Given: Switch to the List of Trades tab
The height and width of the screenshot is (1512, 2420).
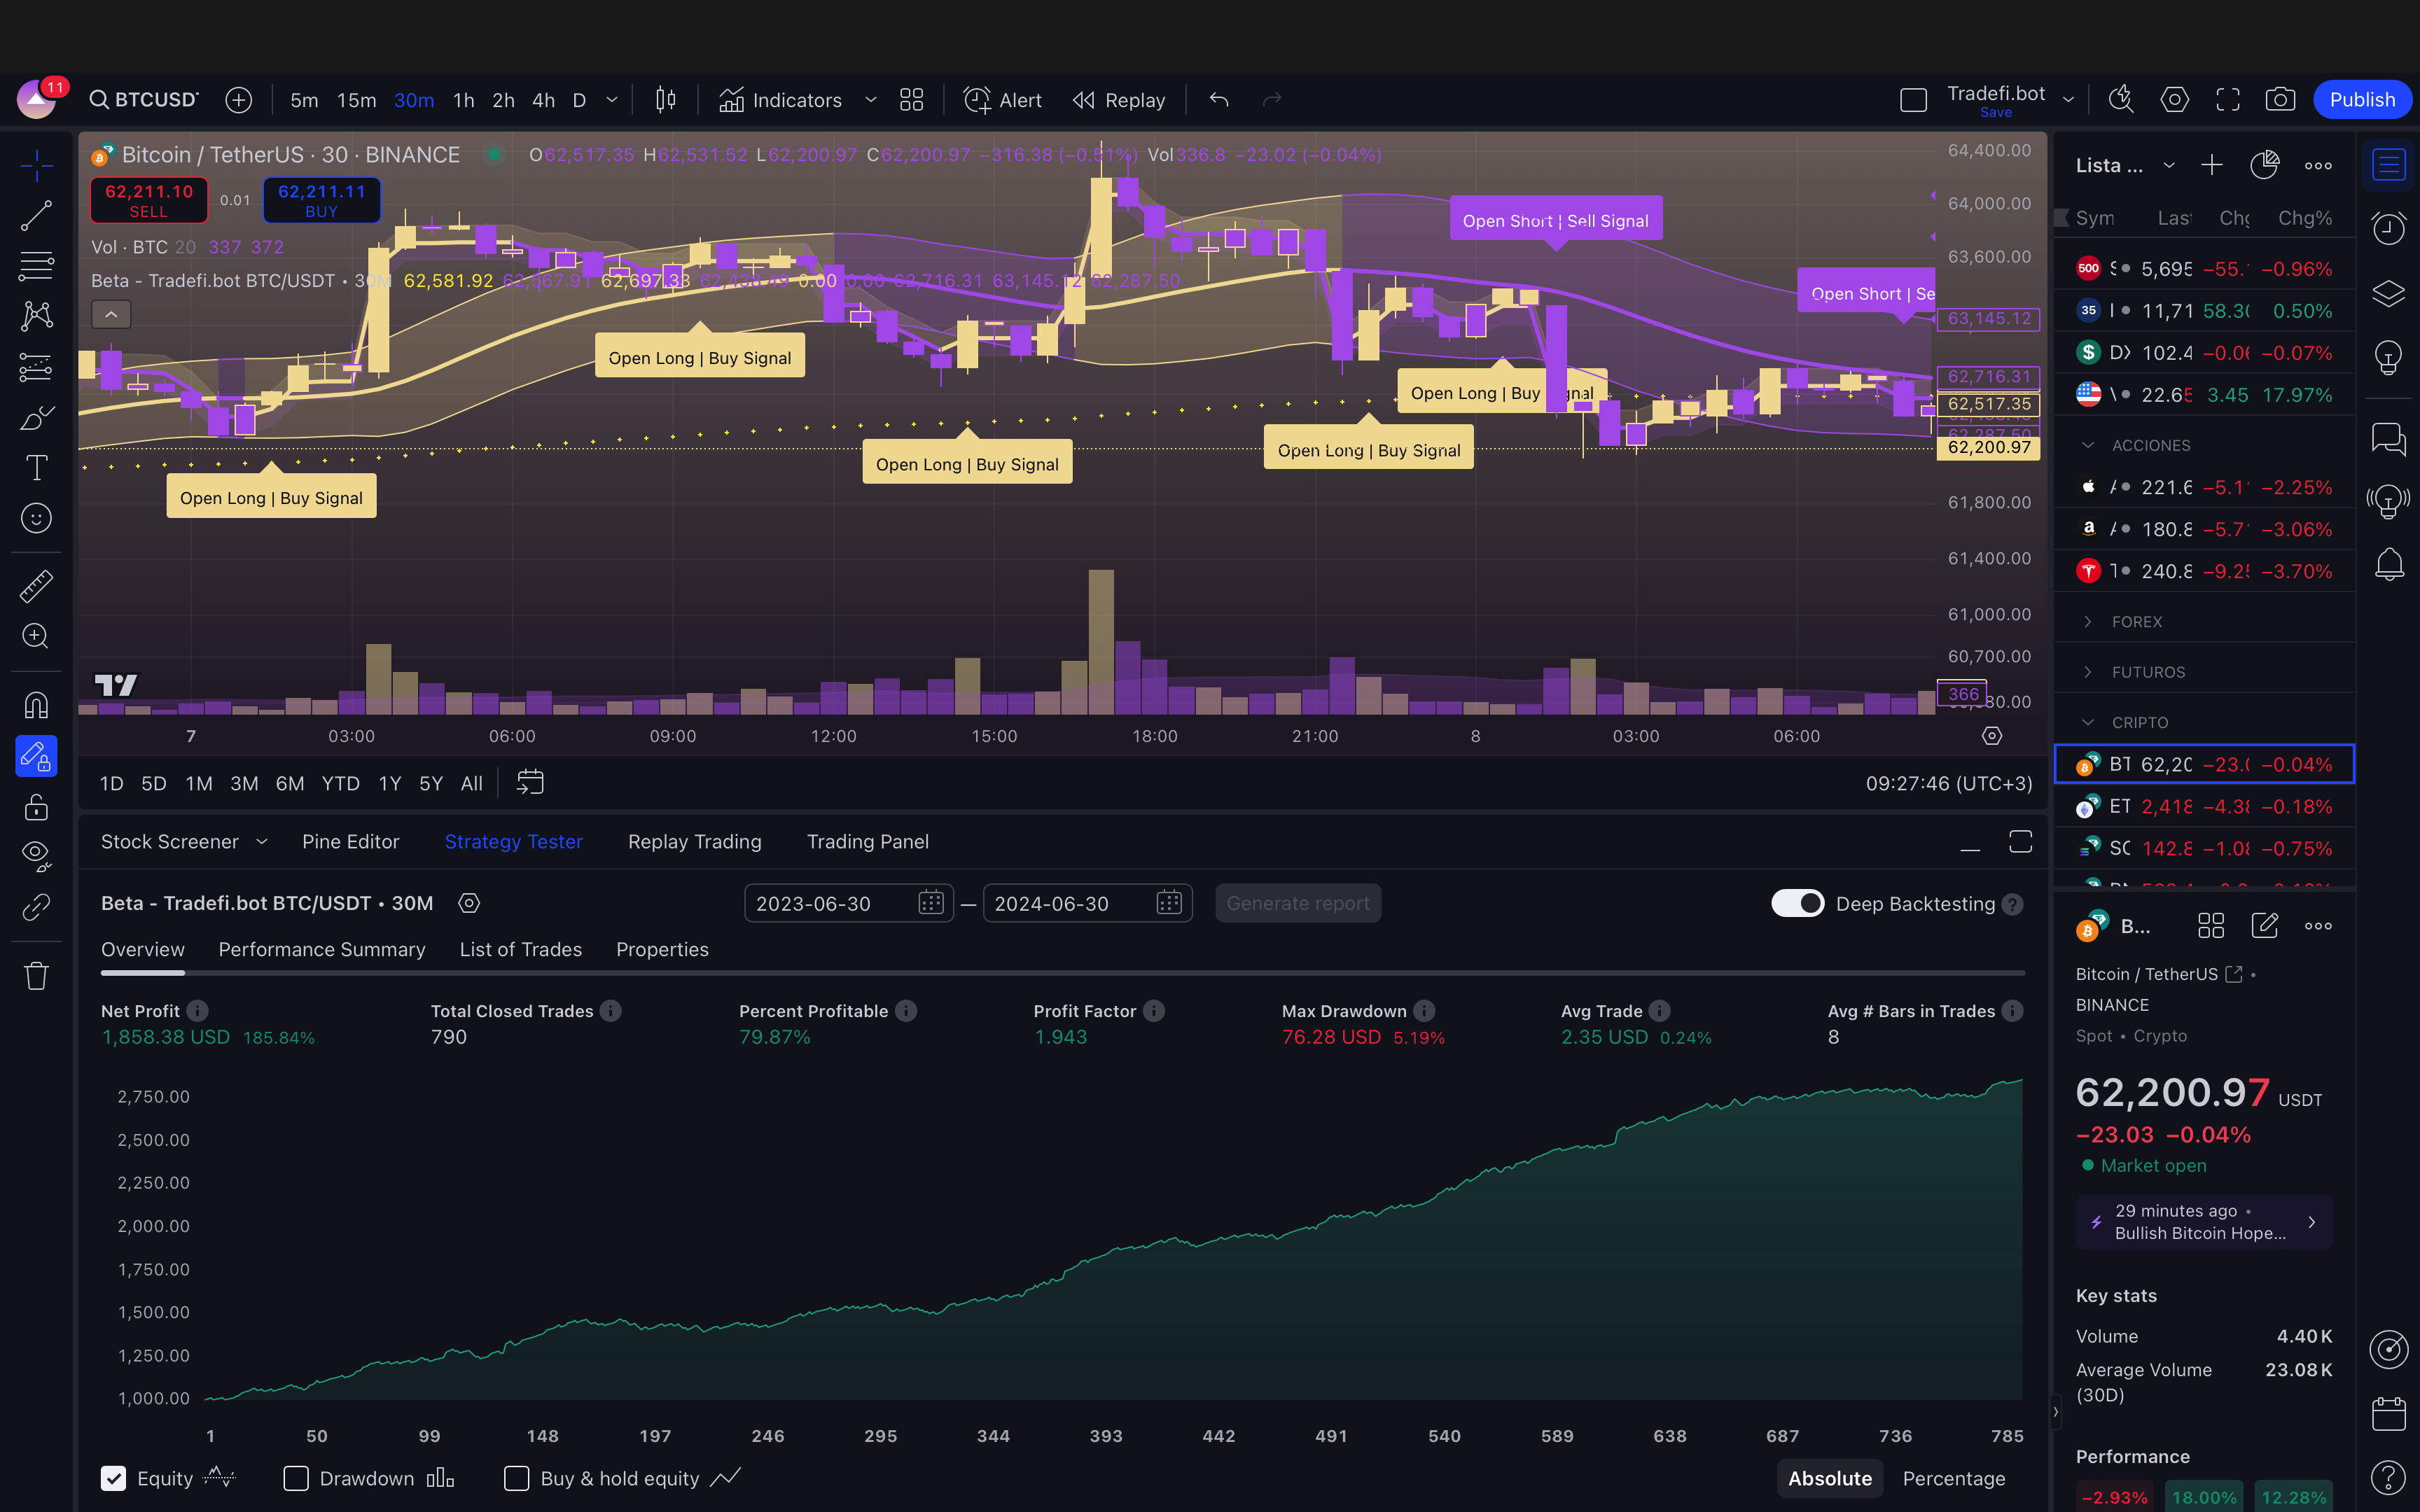Looking at the screenshot, I should pyautogui.click(x=520, y=949).
